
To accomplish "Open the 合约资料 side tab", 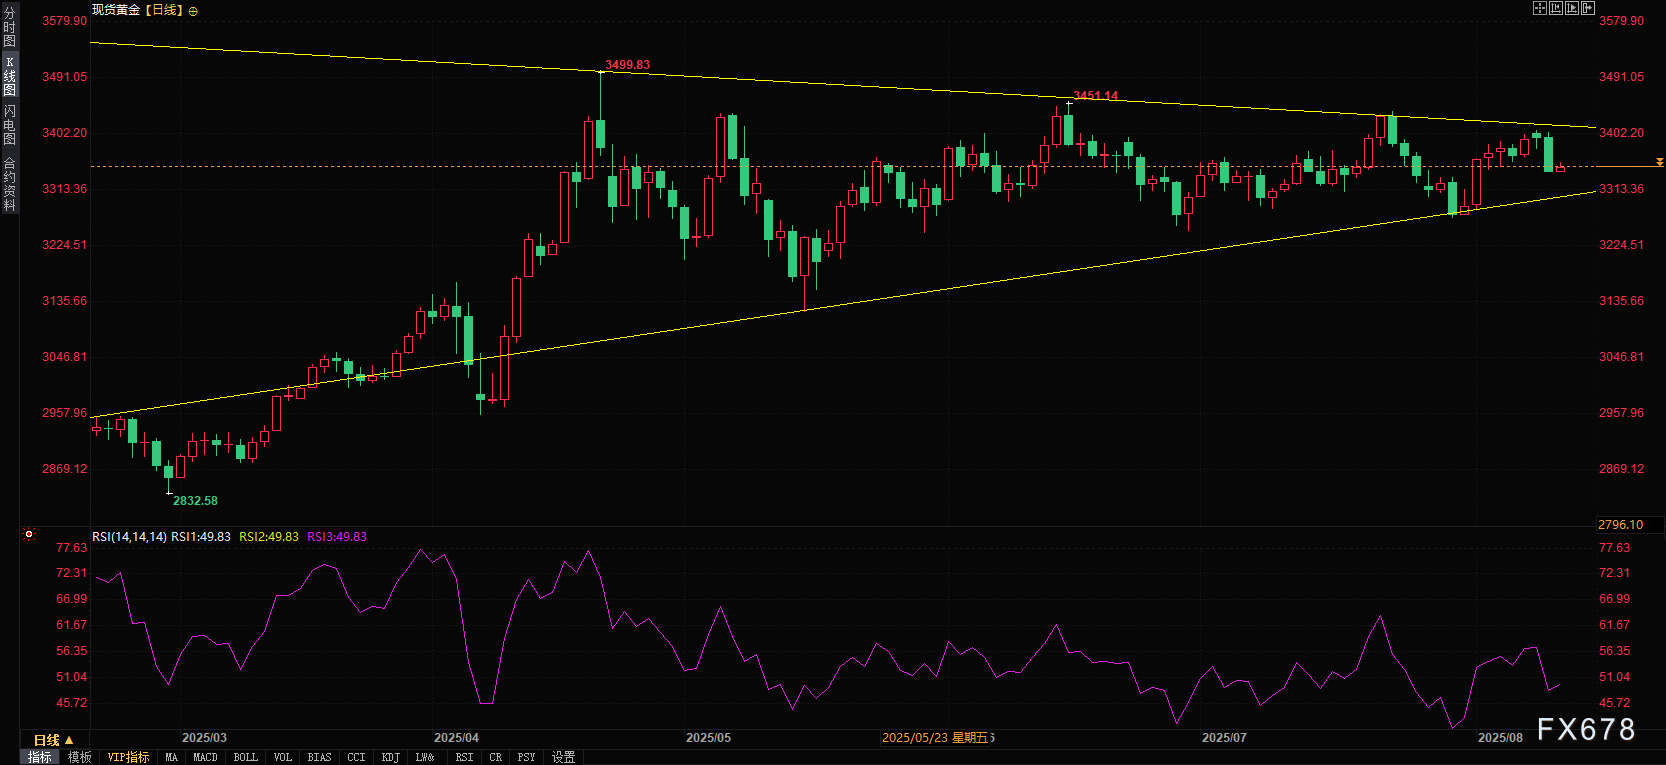I will [x=9, y=184].
